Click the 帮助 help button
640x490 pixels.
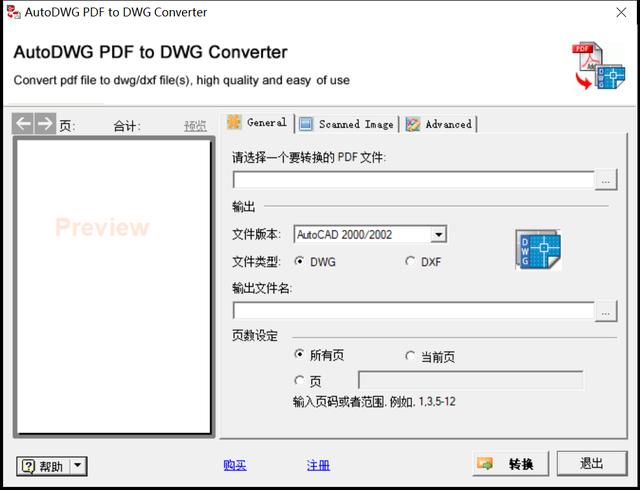[44, 466]
